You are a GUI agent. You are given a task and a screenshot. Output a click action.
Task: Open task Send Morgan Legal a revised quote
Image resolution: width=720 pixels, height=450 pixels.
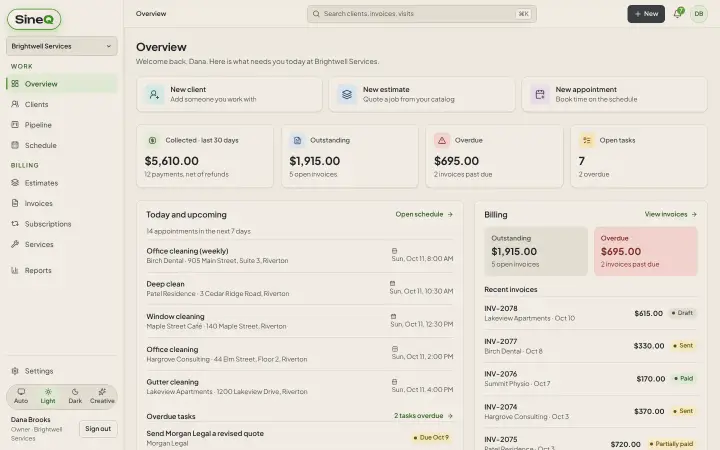tap(300, 438)
